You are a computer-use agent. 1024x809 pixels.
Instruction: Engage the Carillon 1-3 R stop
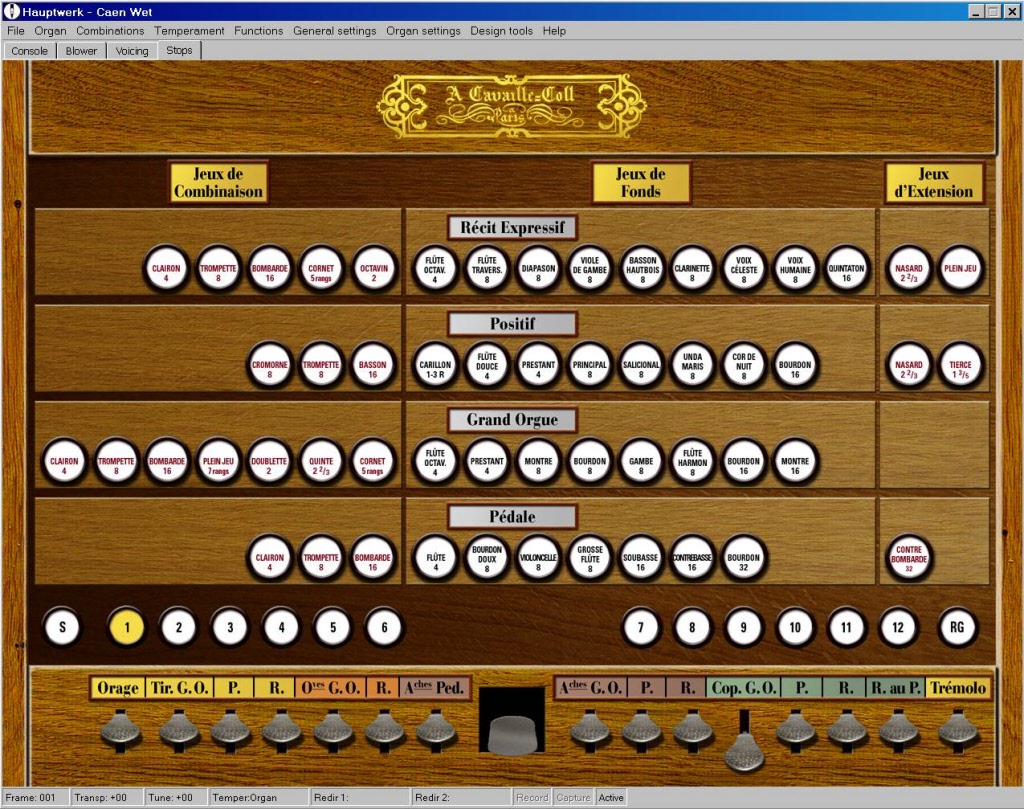435,366
